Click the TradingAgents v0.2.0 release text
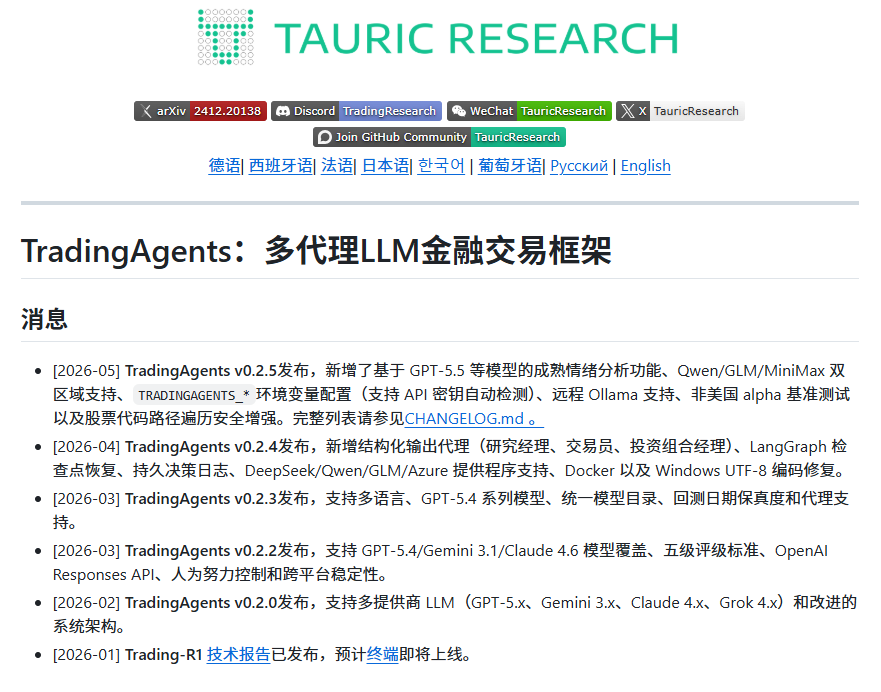This screenshot has height=692, width=881. [201, 603]
